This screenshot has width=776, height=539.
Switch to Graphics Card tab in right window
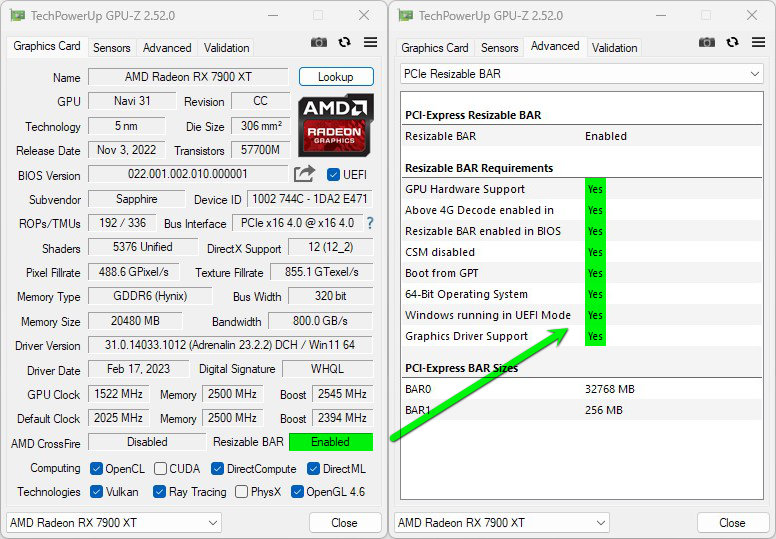[x=435, y=48]
